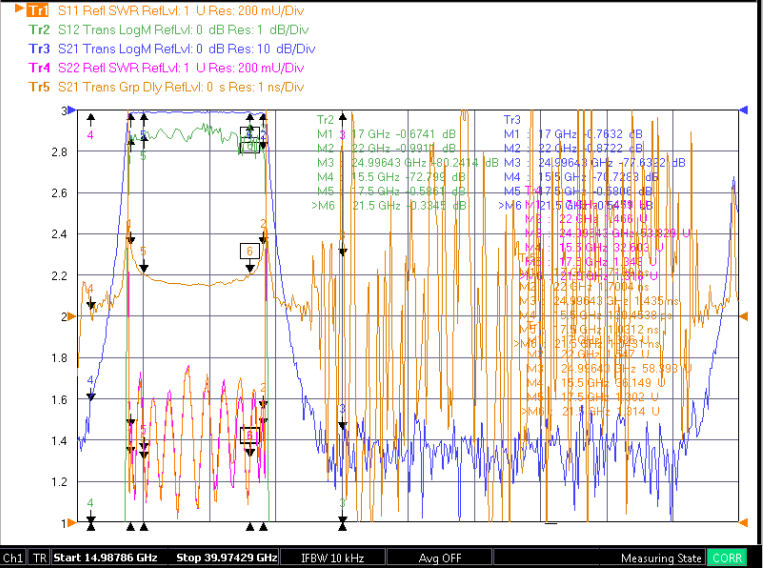
Task: Click the blue reference-level triangle at left of 3
Action: (72, 110)
